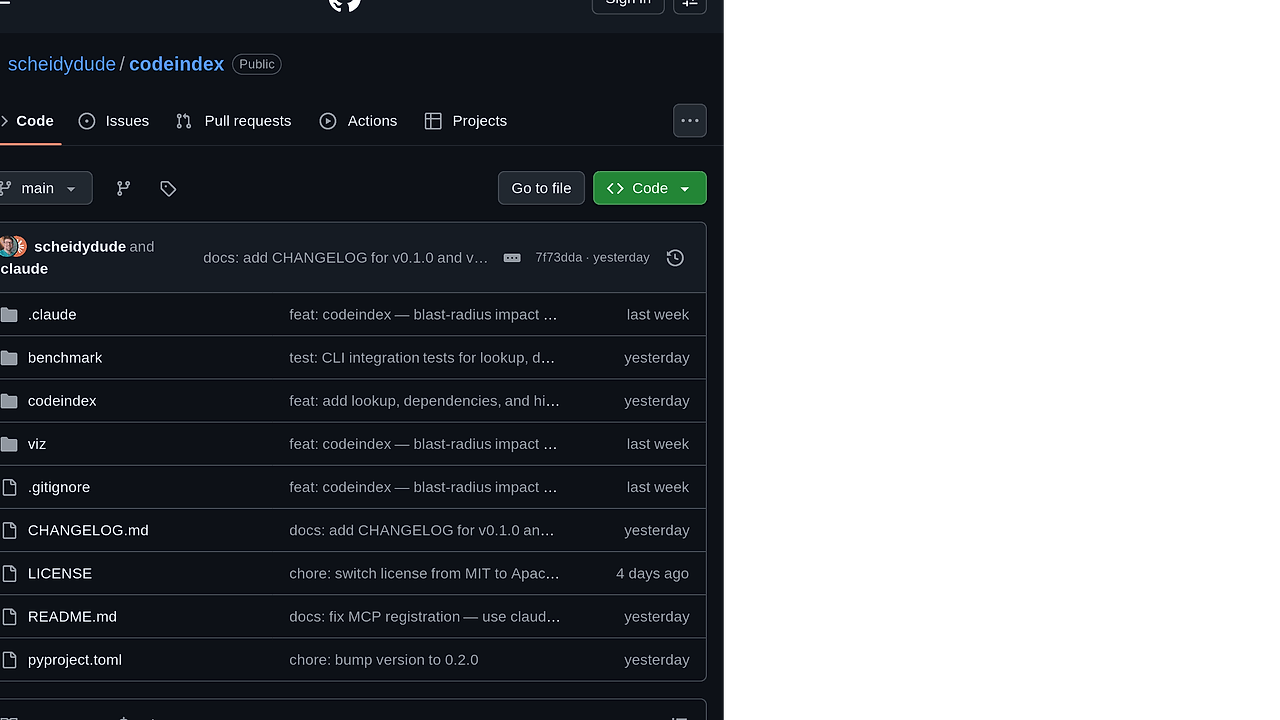Open the README row fix MCP registration commit
Viewport: 1280px width, 720px height.
pos(425,616)
